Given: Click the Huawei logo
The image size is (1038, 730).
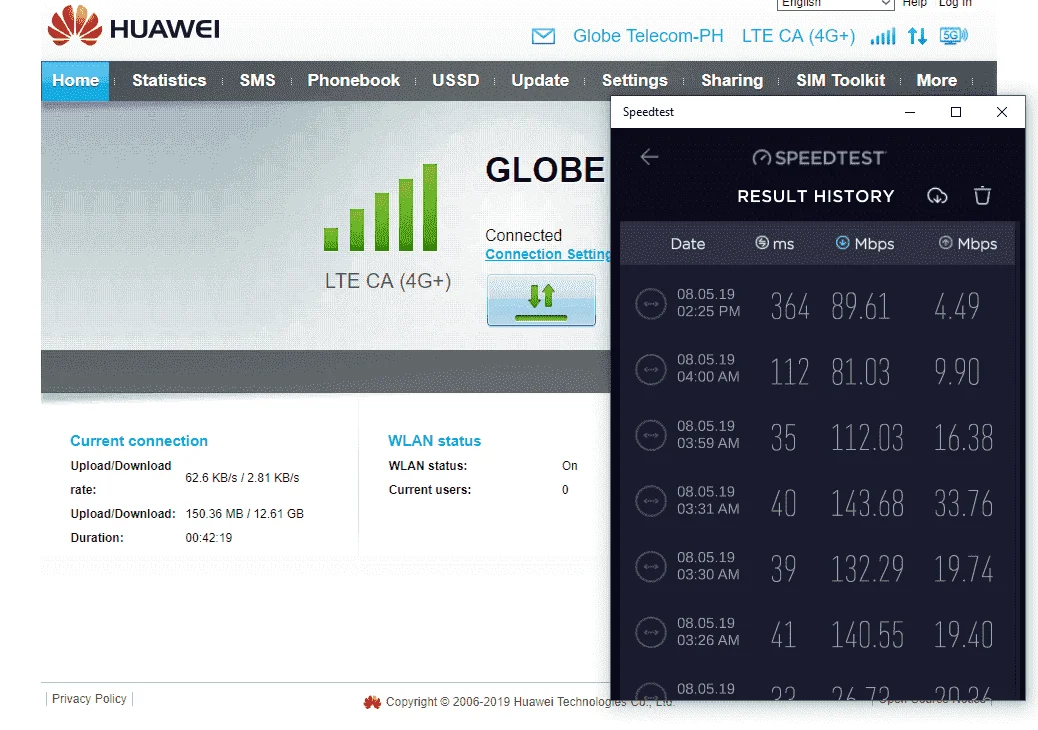Looking at the screenshot, I should [133, 26].
